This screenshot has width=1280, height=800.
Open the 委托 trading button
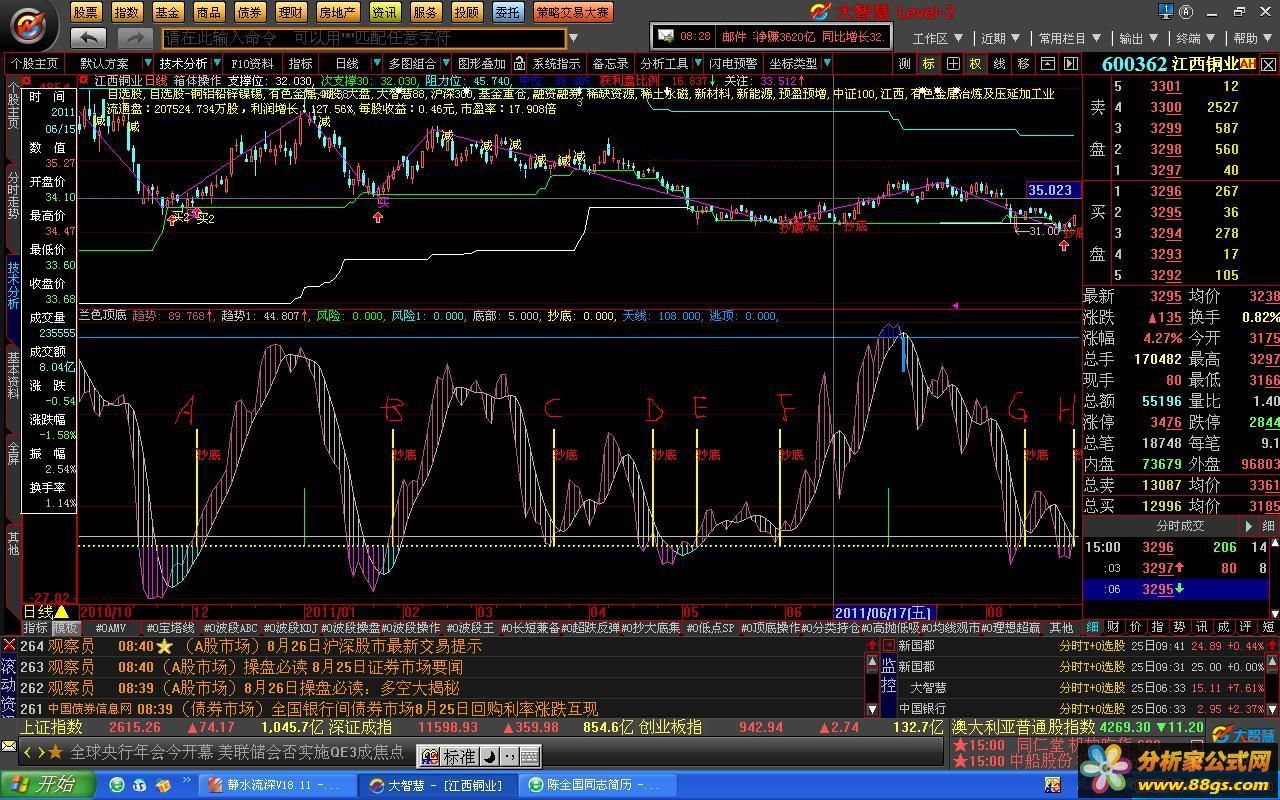[507, 13]
